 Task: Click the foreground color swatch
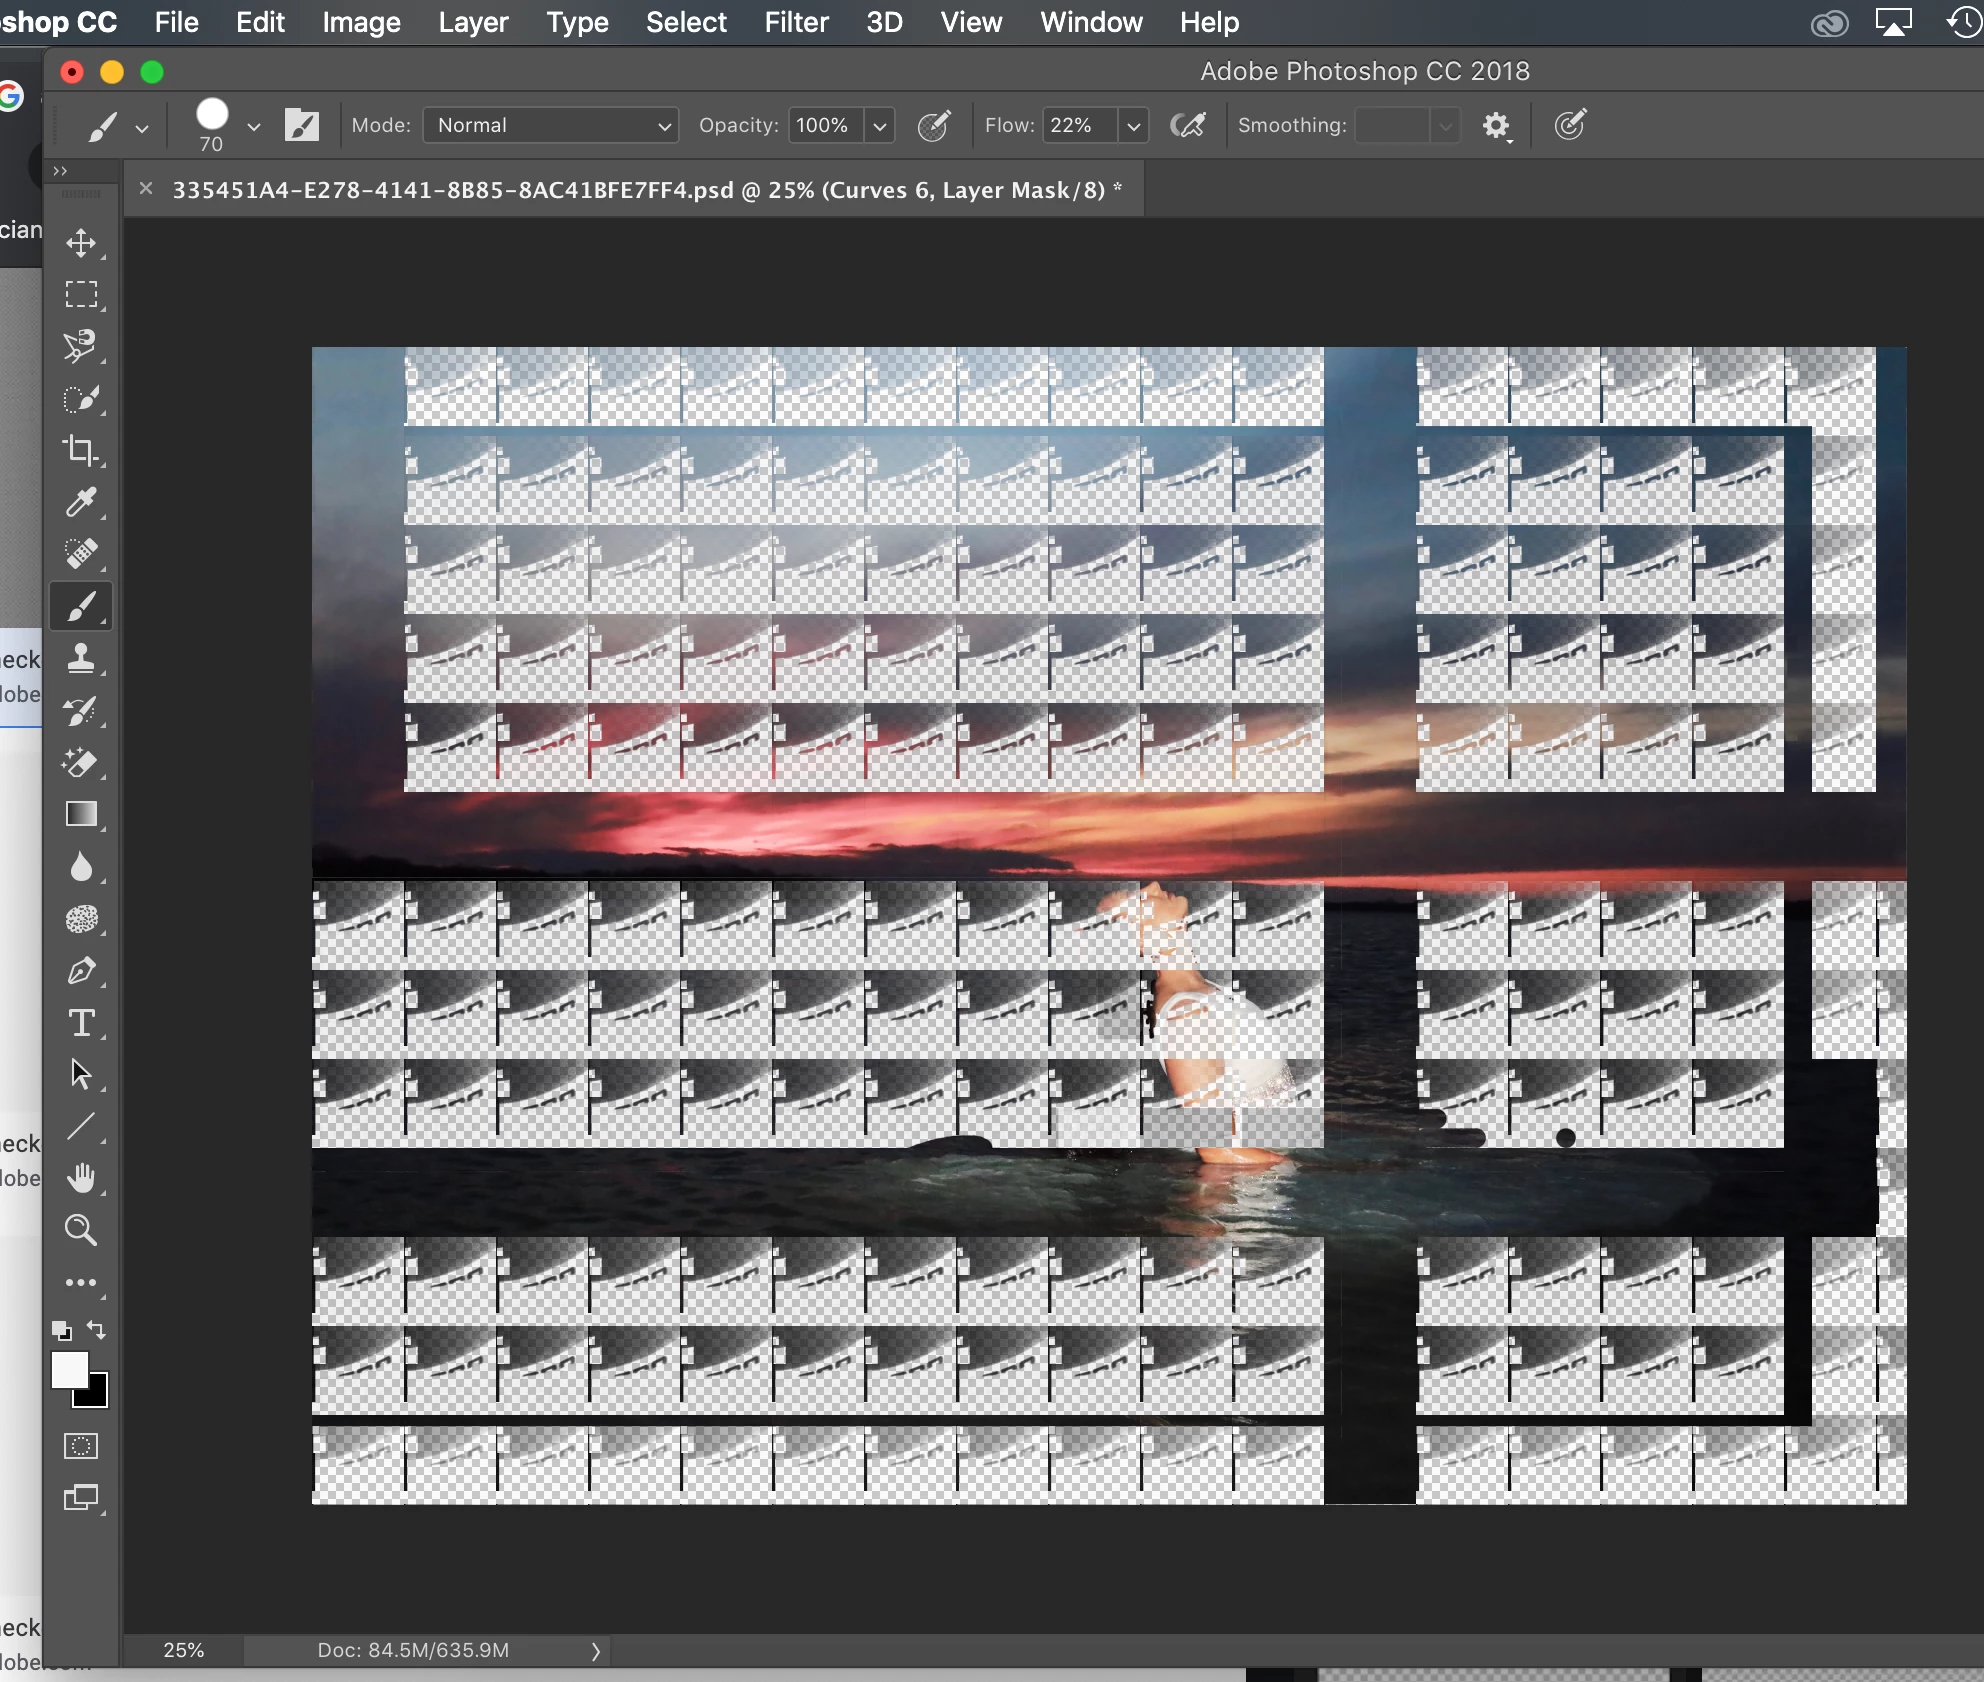(x=68, y=1369)
